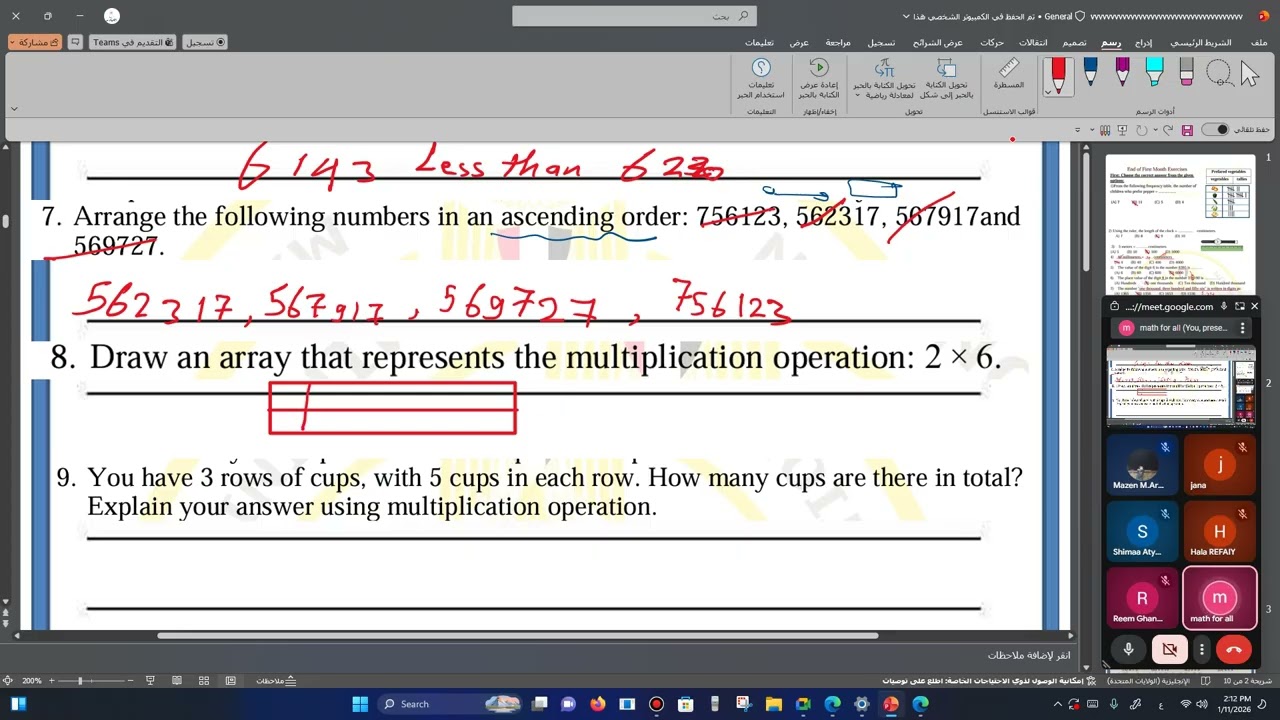
Task: Adjust the zoom slider in status bar
Action: coord(80,681)
